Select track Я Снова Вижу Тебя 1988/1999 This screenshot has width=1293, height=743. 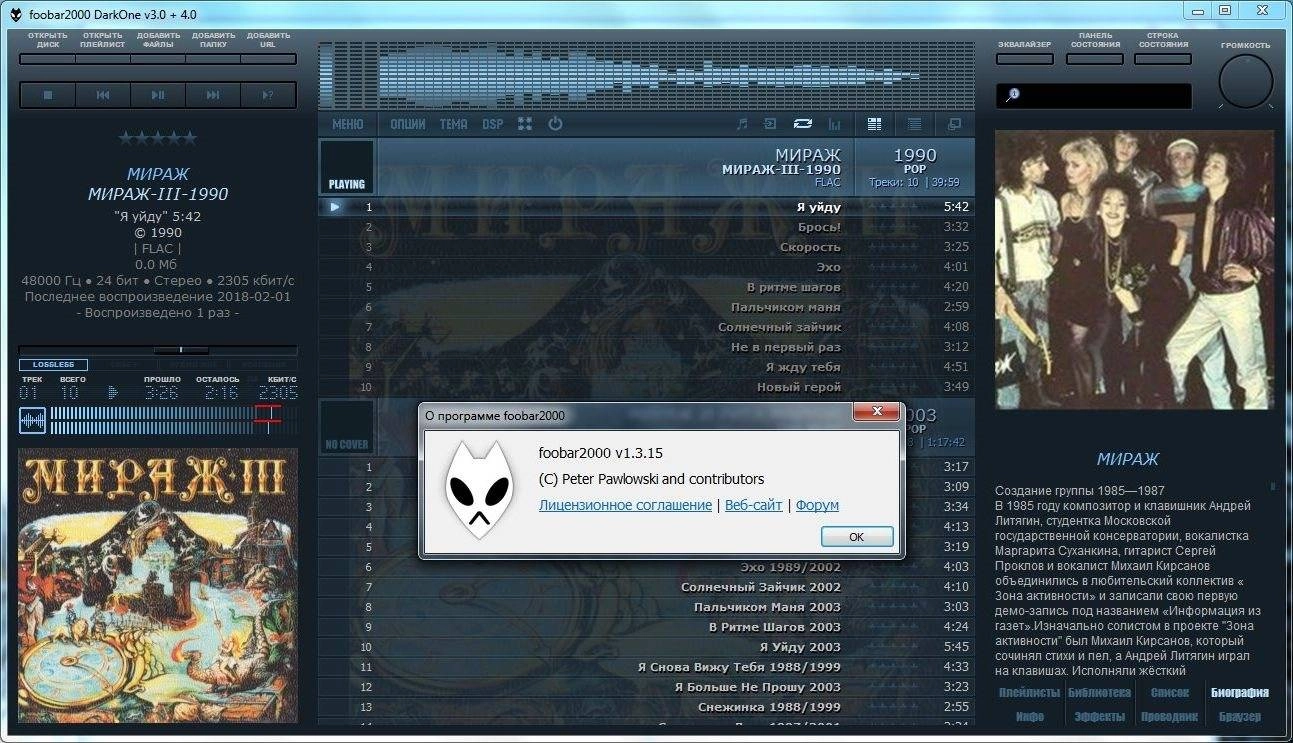coord(646,667)
